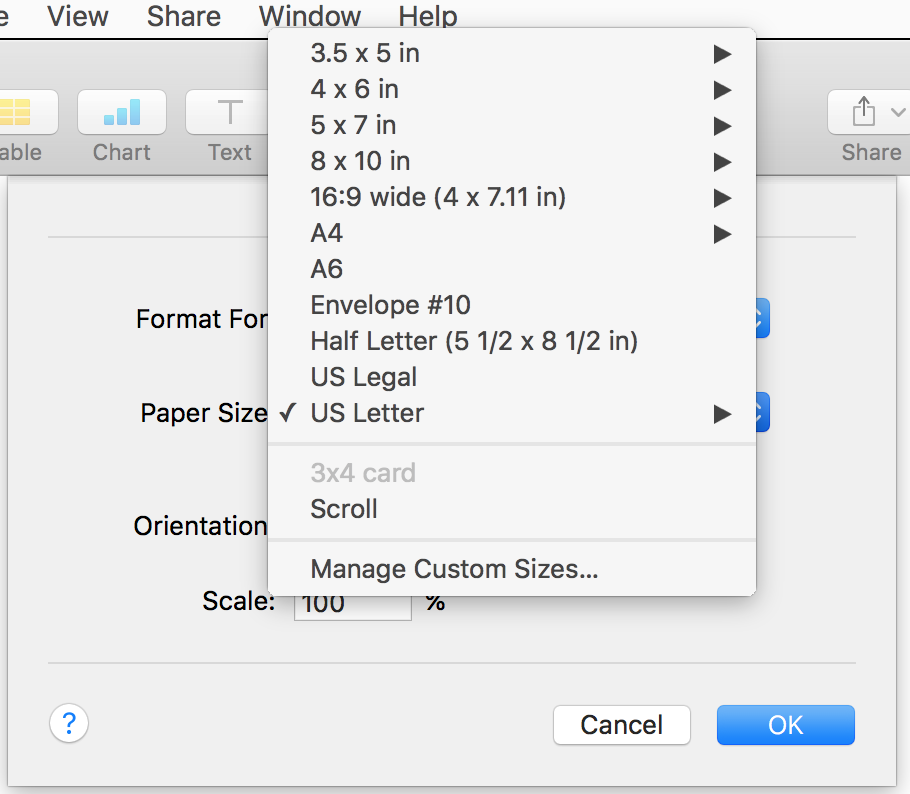Select the Scroll paper option
The height and width of the screenshot is (794, 910).
pyautogui.click(x=344, y=509)
